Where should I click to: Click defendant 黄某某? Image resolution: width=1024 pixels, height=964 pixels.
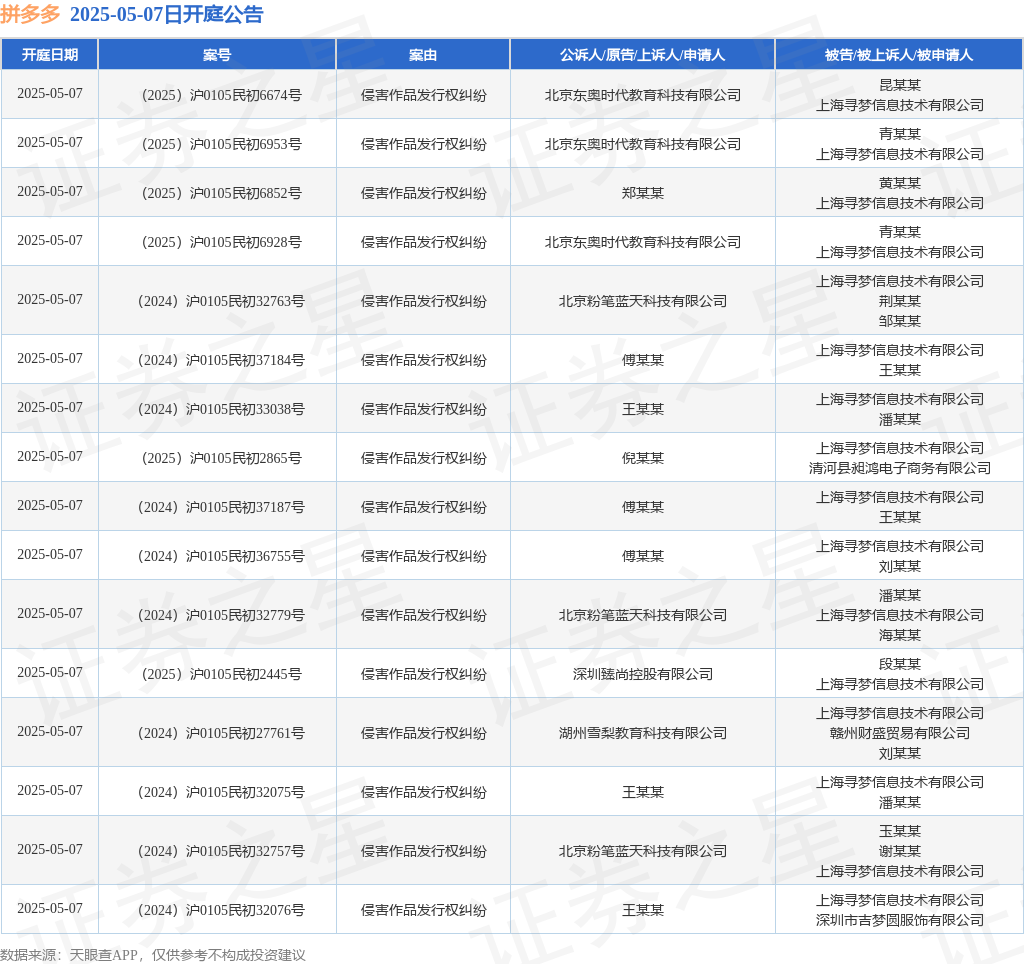(899, 183)
